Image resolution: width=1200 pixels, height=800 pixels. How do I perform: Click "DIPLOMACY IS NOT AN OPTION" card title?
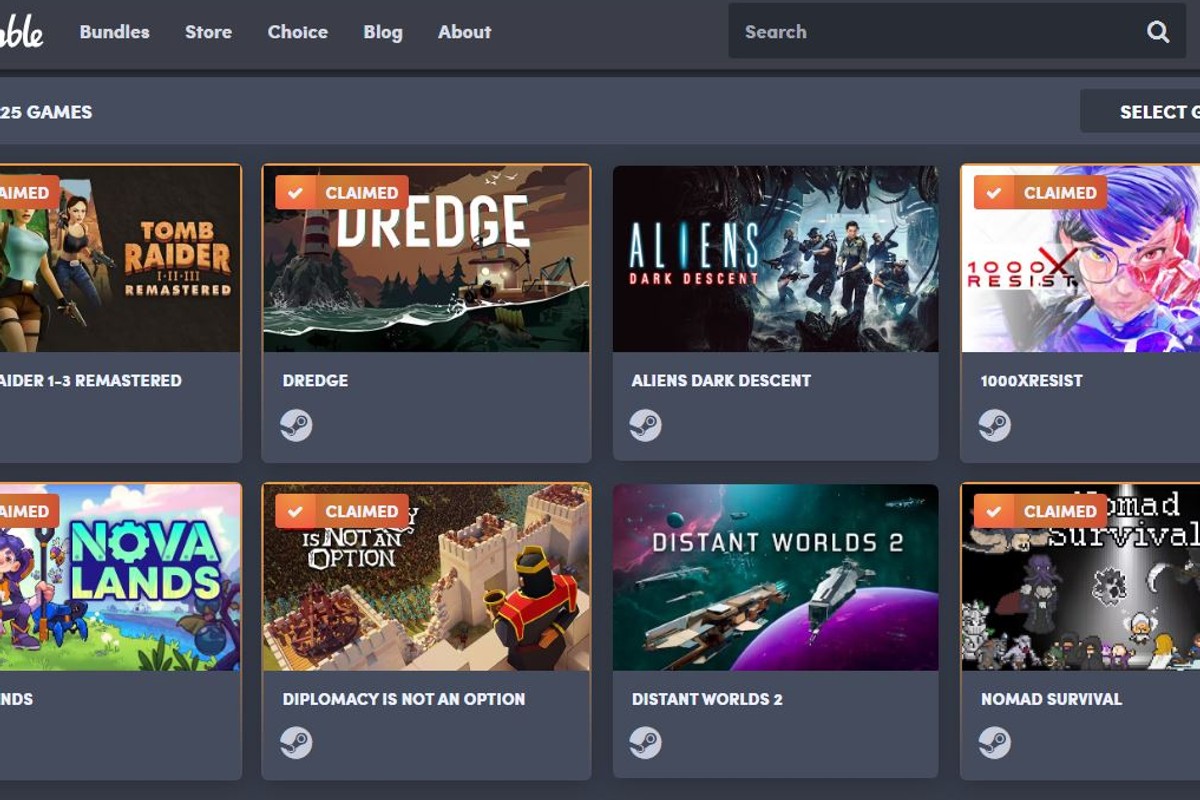(x=404, y=699)
